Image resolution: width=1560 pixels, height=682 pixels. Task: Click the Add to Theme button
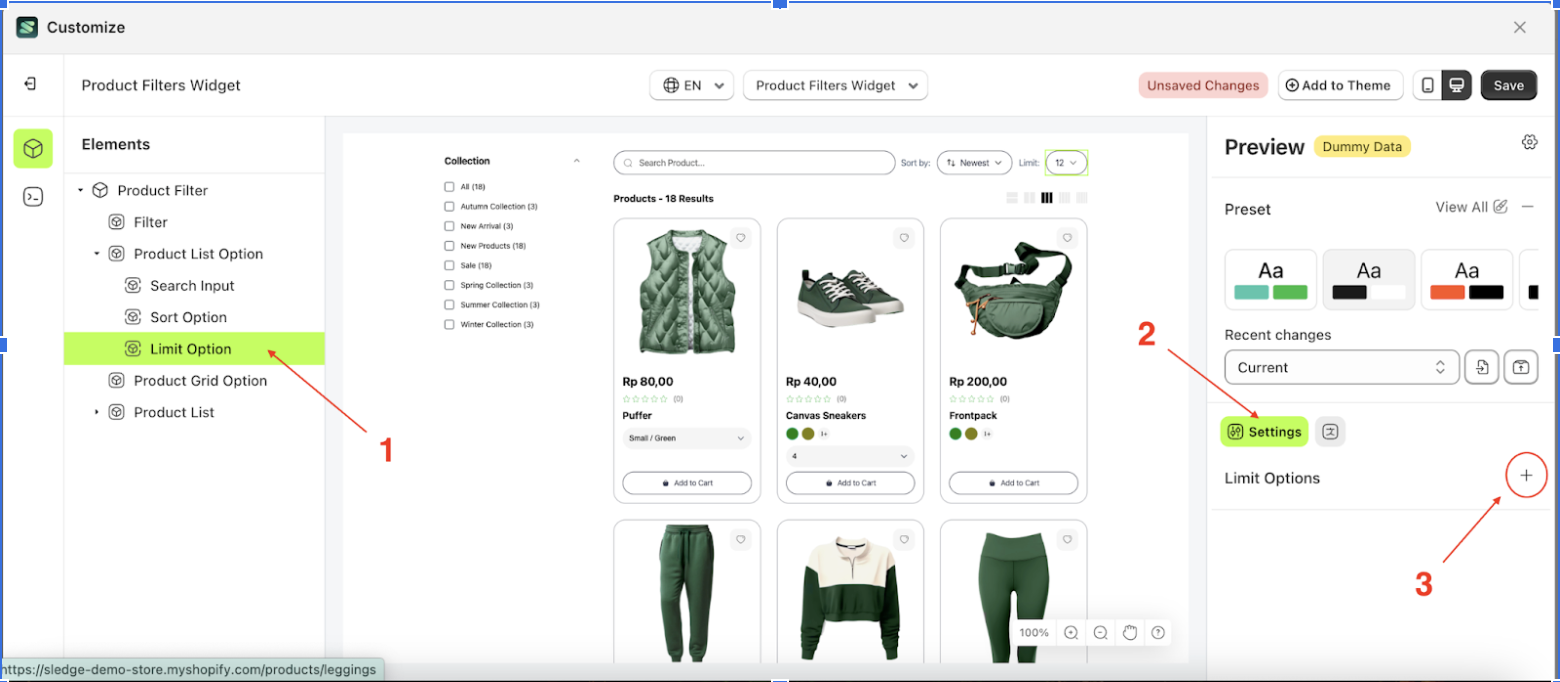point(1340,86)
